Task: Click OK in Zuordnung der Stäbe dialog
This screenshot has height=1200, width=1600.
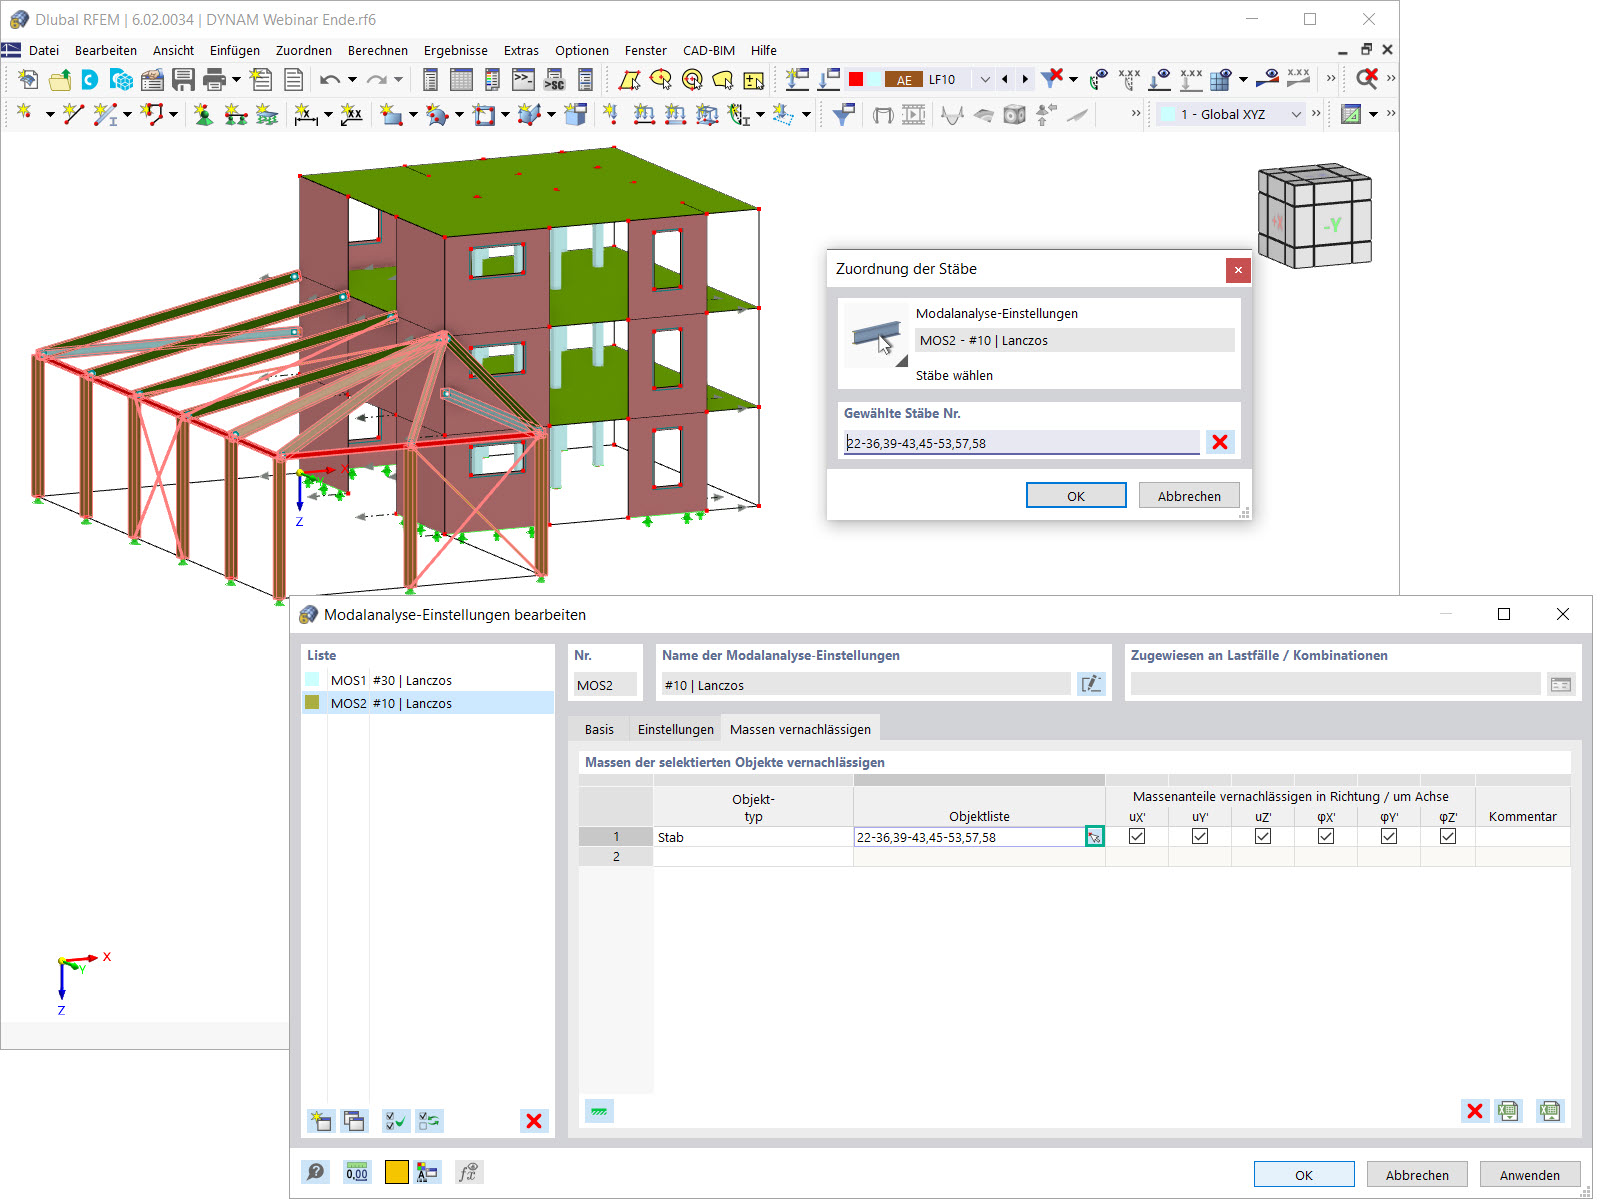Action: pyautogui.click(x=1076, y=495)
